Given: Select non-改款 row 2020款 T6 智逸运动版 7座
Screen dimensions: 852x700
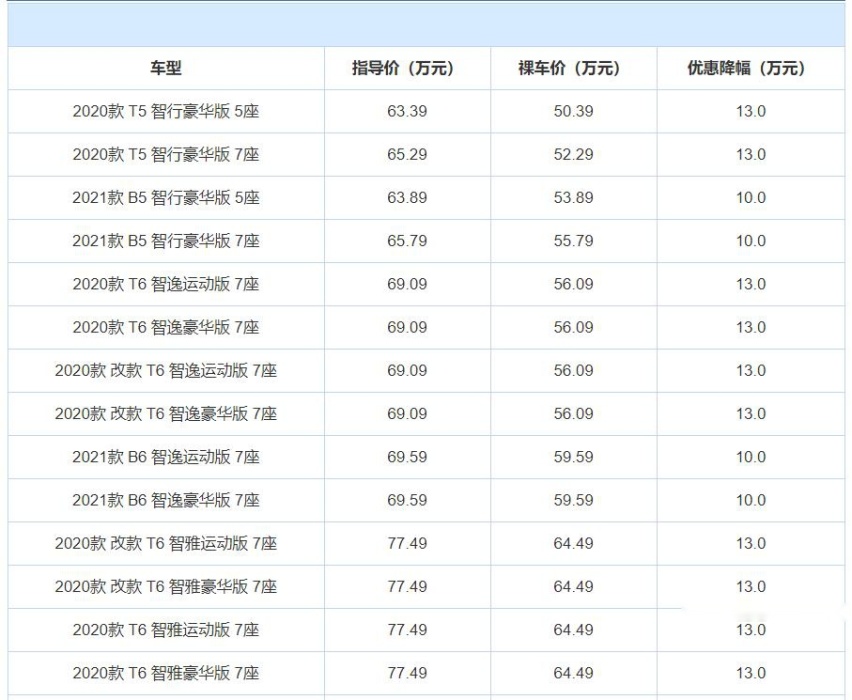Looking at the screenshot, I should point(166,284).
